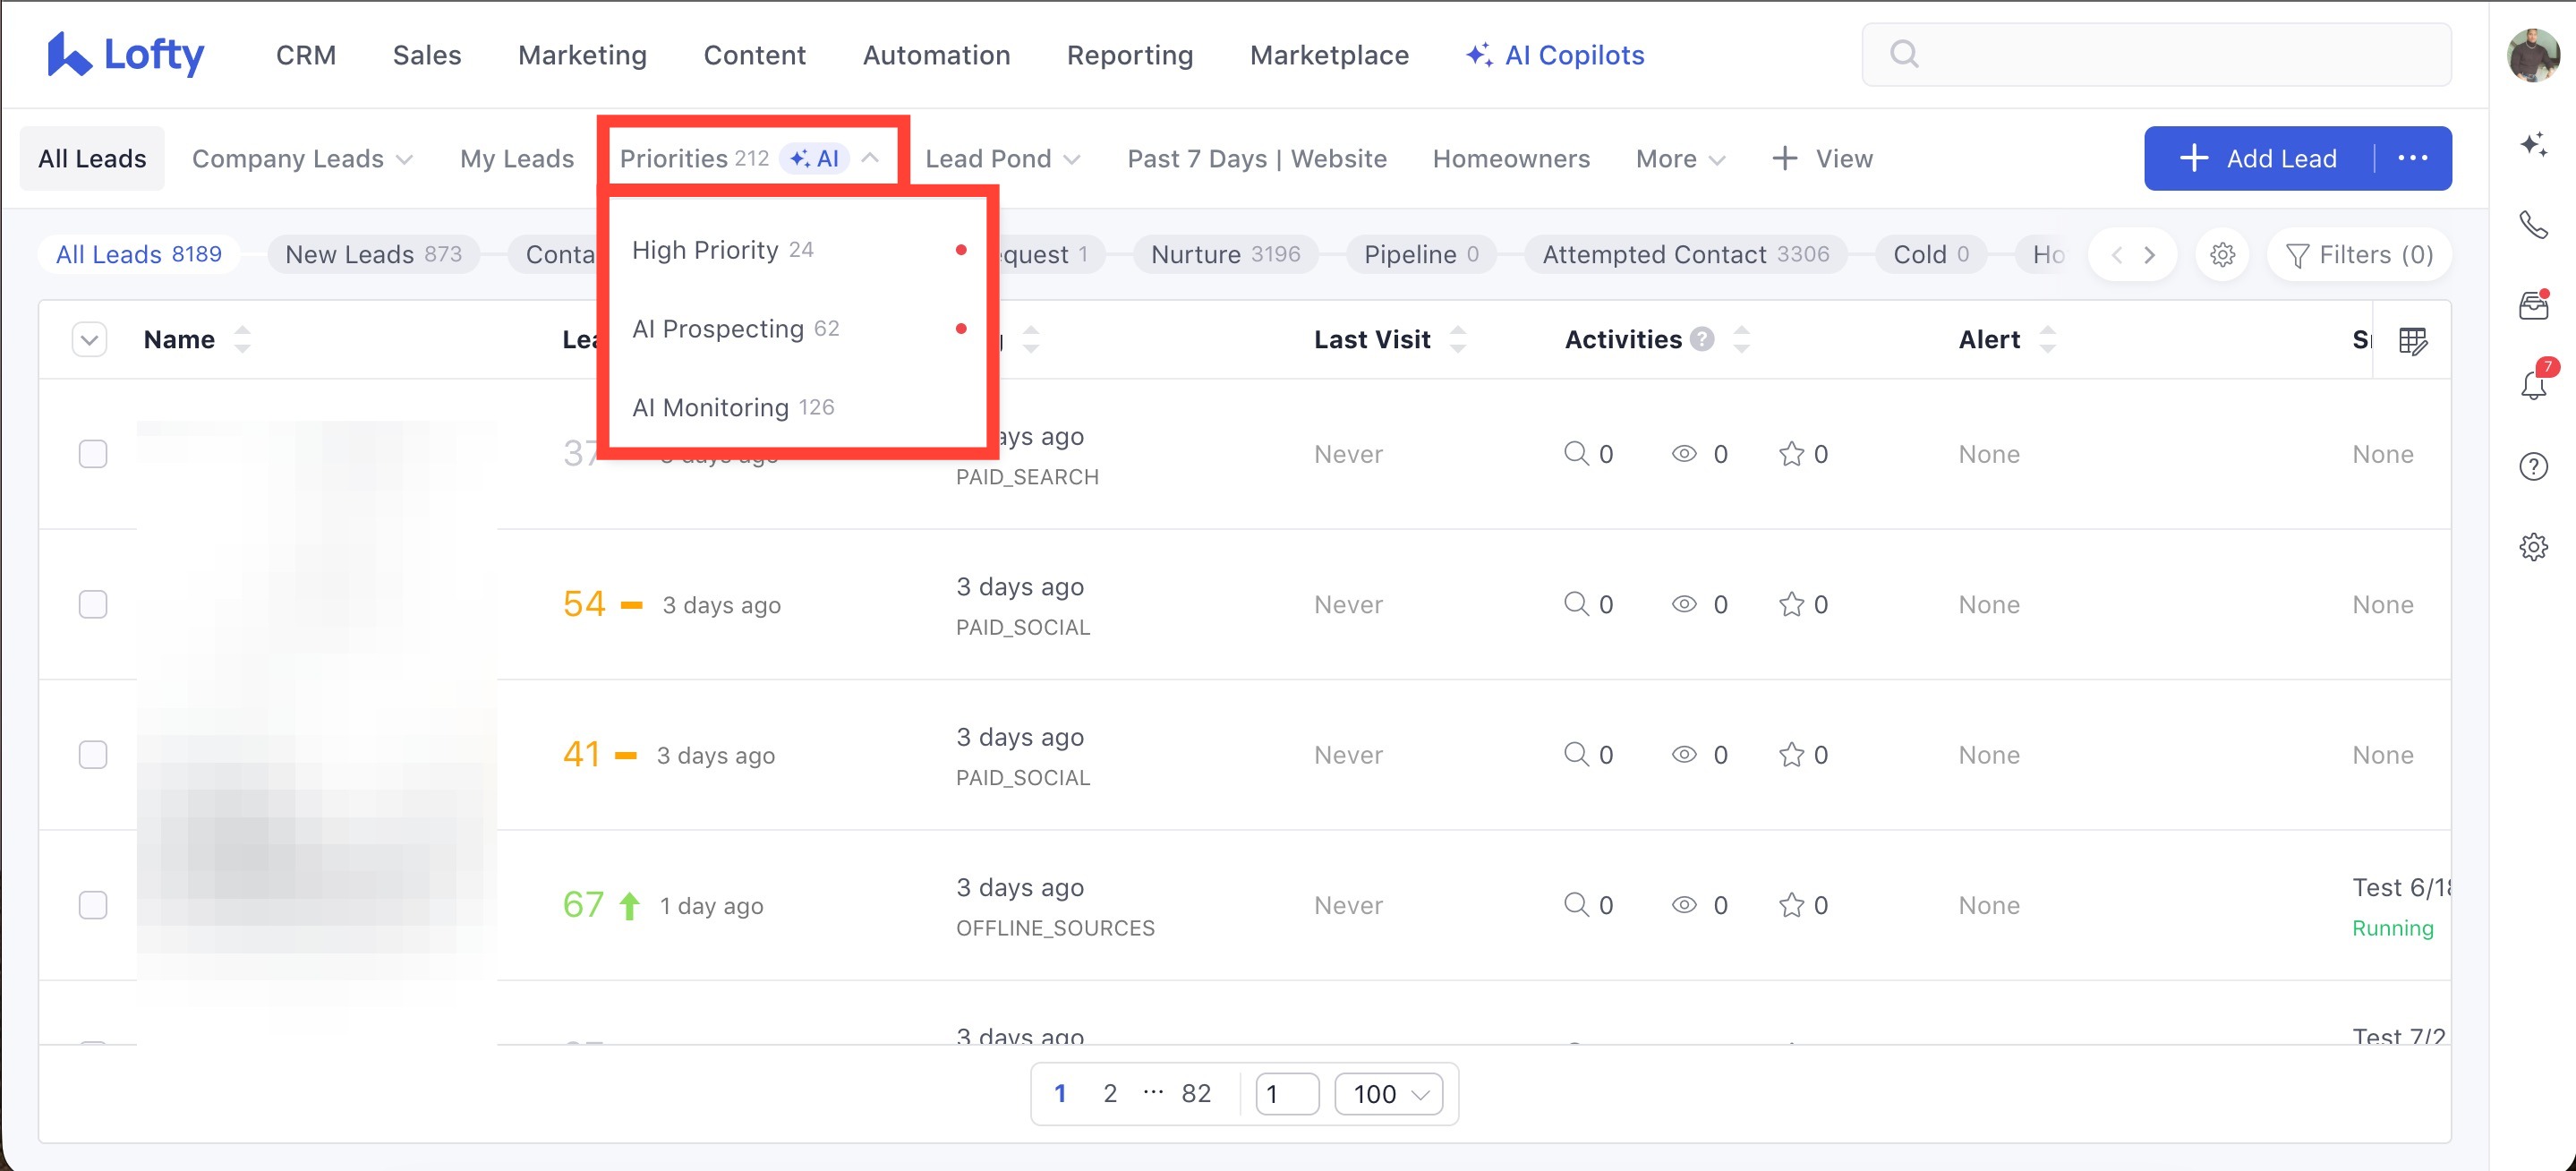Tick the checkbox for the lead scored 54
The width and height of the screenshot is (2576, 1171).
point(93,604)
